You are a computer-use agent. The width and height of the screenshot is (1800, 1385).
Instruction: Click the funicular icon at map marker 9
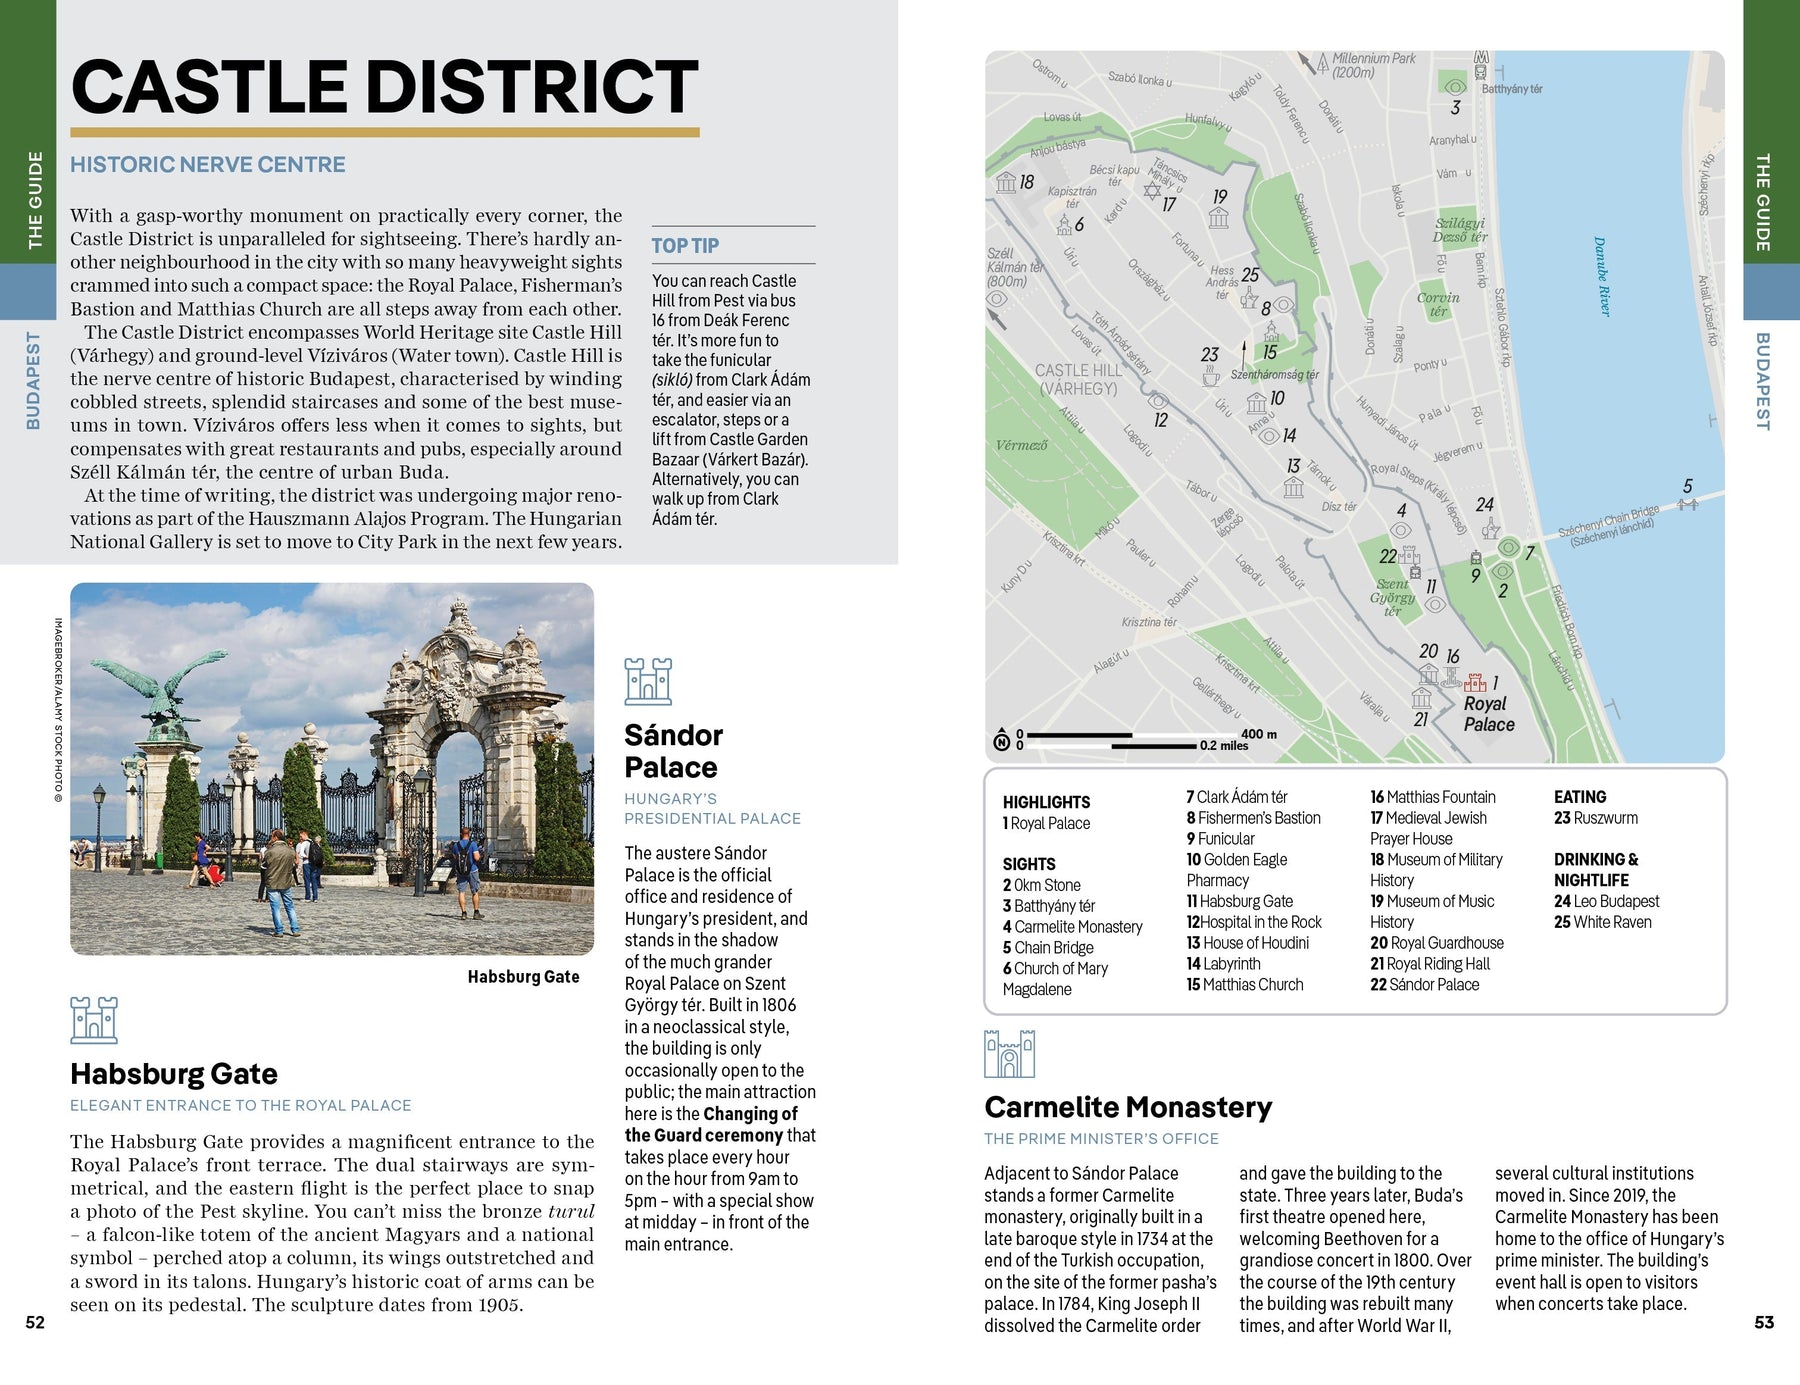tap(1475, 557)
